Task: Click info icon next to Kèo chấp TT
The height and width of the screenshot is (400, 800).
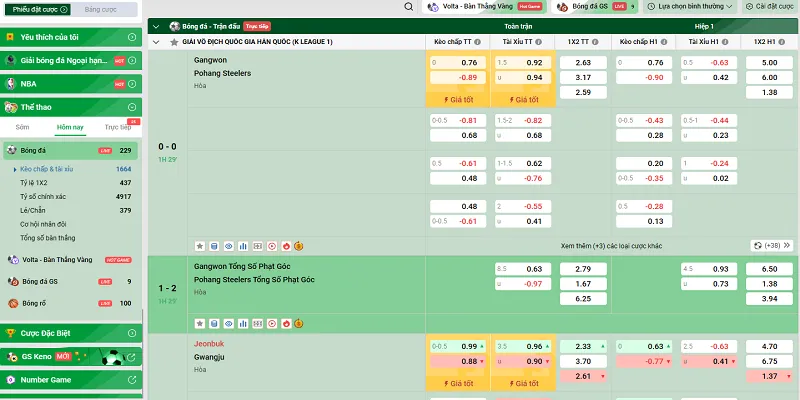Action: click(x=479, y=42)
